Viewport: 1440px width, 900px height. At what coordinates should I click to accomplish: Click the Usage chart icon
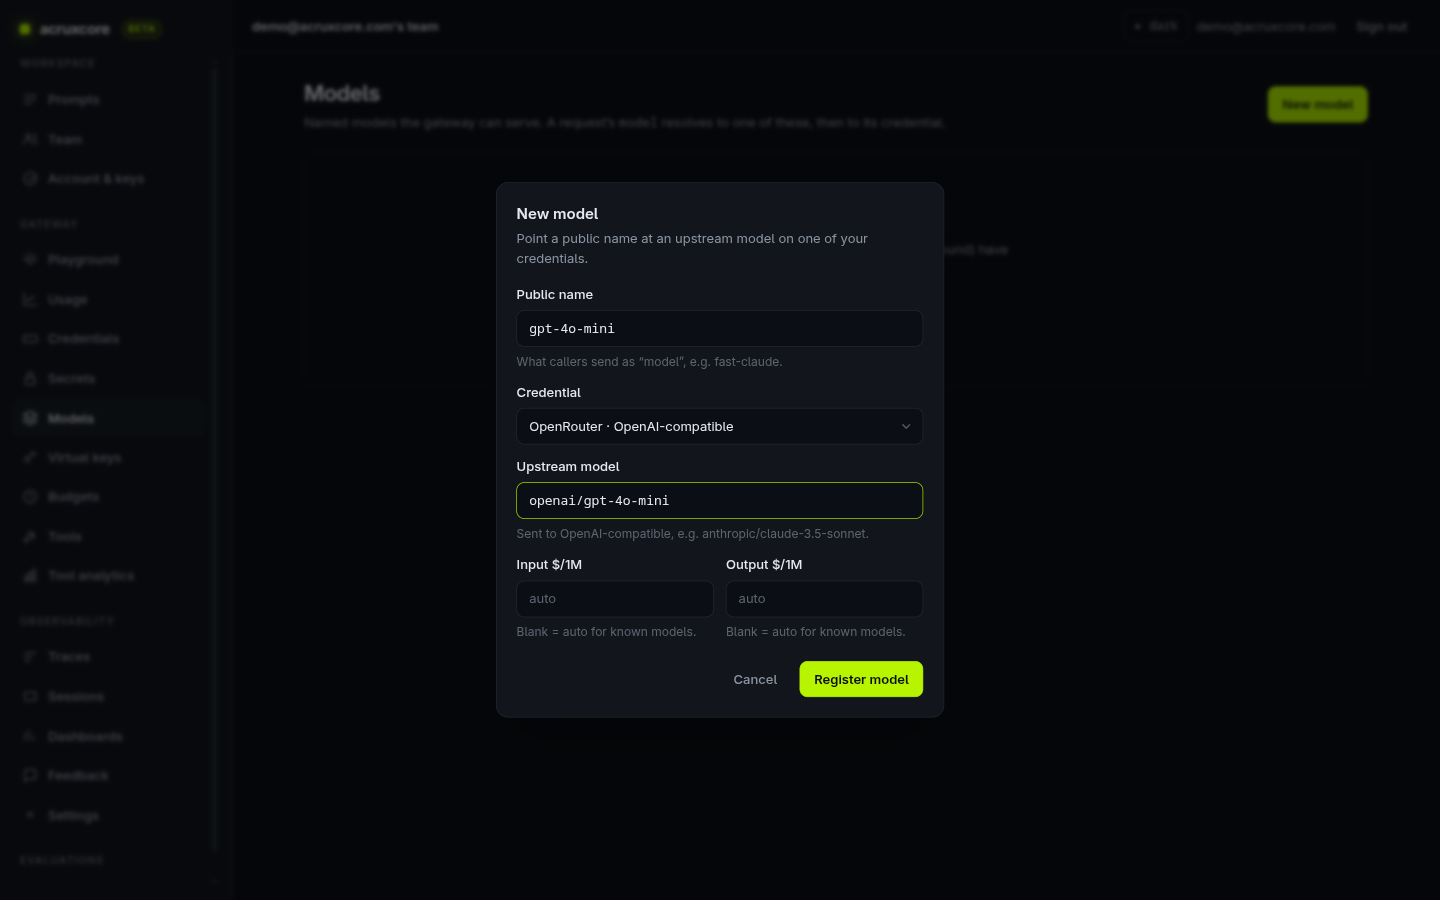click(x=30, y=299)
